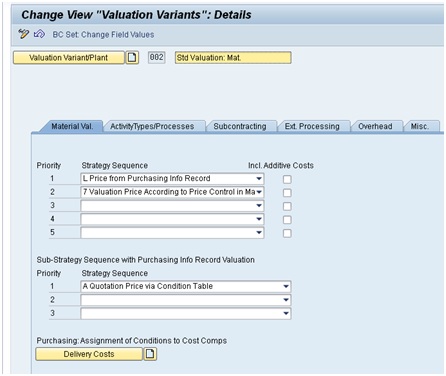Expand the sub-strategy priority 2 dropdown

click(186, 300)
